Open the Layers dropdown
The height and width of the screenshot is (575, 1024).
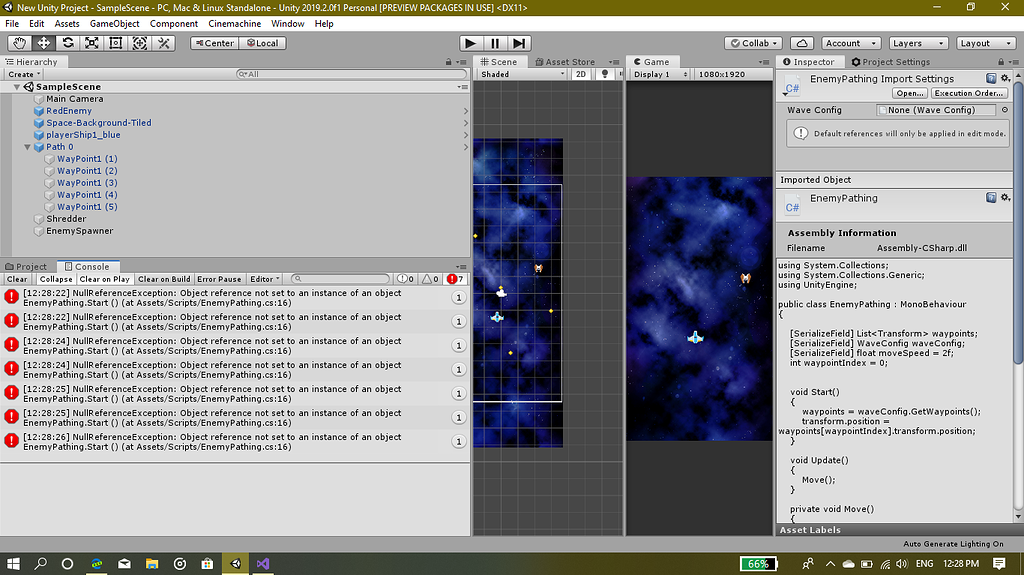(x=917, y=43)
